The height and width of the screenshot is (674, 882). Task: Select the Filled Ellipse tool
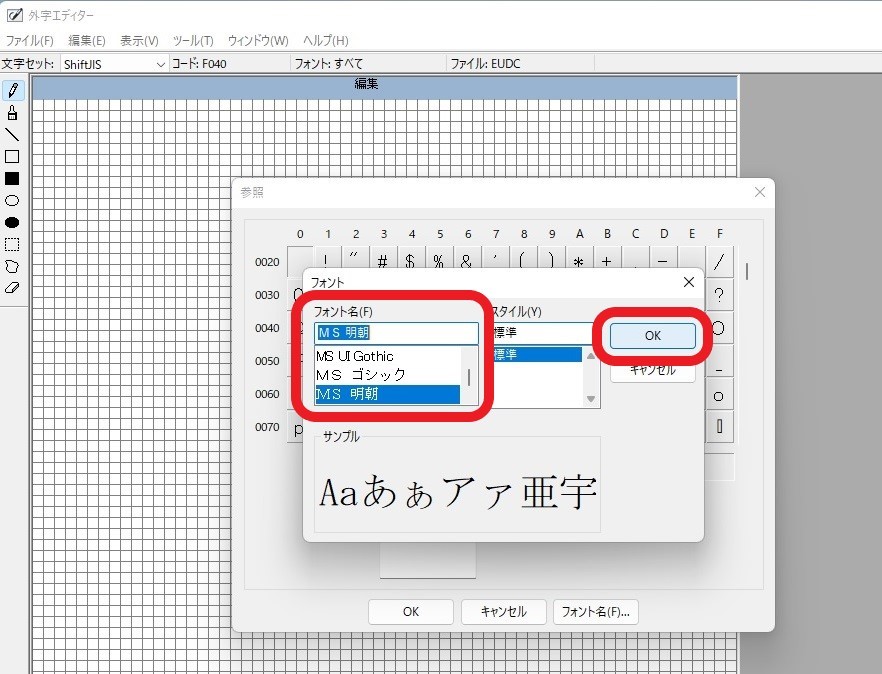coord(12,222)
